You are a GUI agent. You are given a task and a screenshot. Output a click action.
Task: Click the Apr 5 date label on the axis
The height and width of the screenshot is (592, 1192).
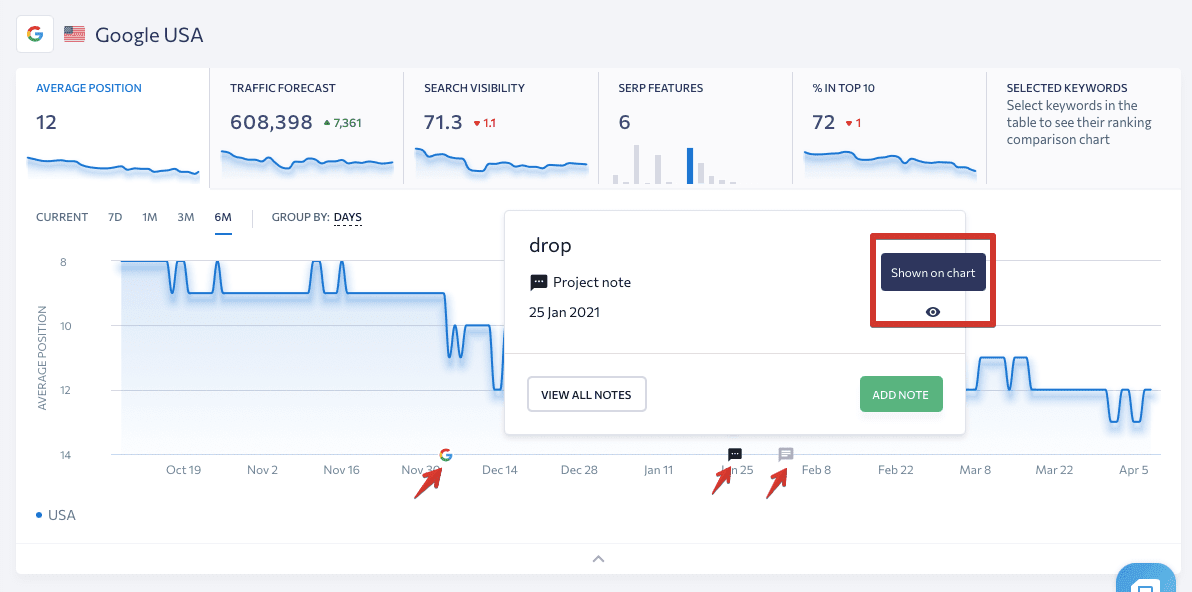pyautogui.click(x=1133, y=470)
